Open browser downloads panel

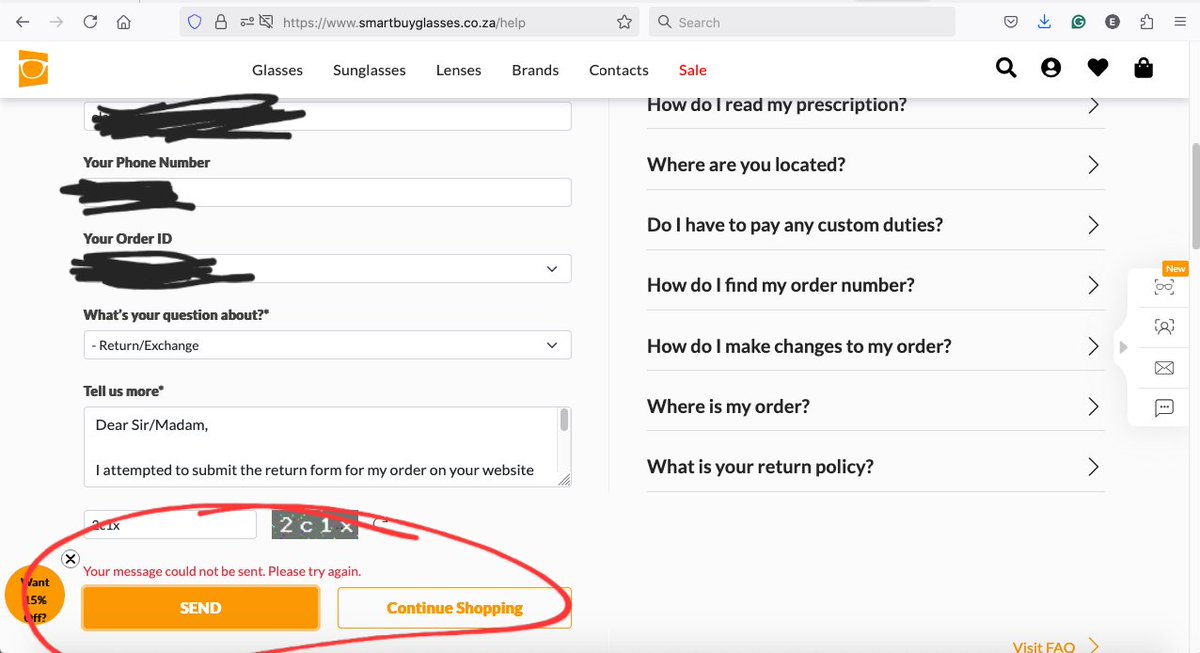[x=1044, y=22]
